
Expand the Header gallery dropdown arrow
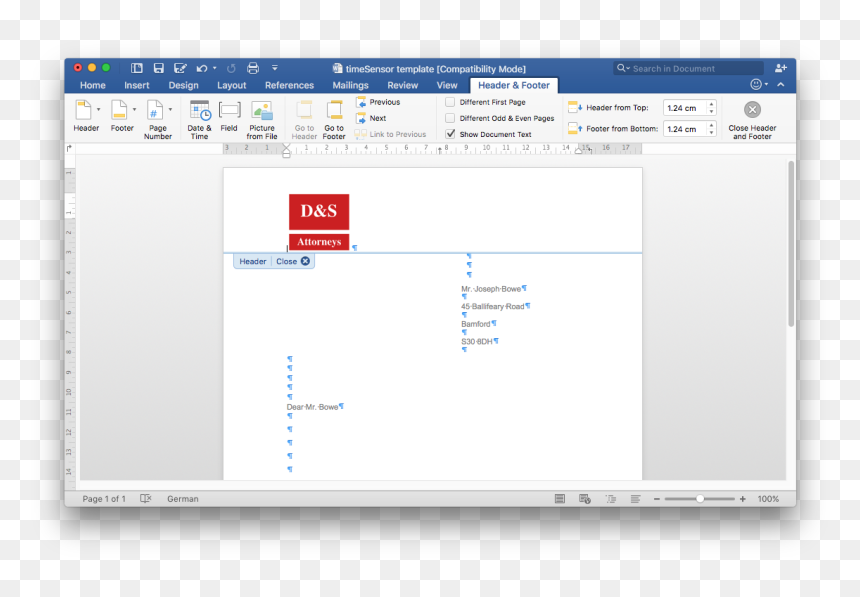[99, 110]
